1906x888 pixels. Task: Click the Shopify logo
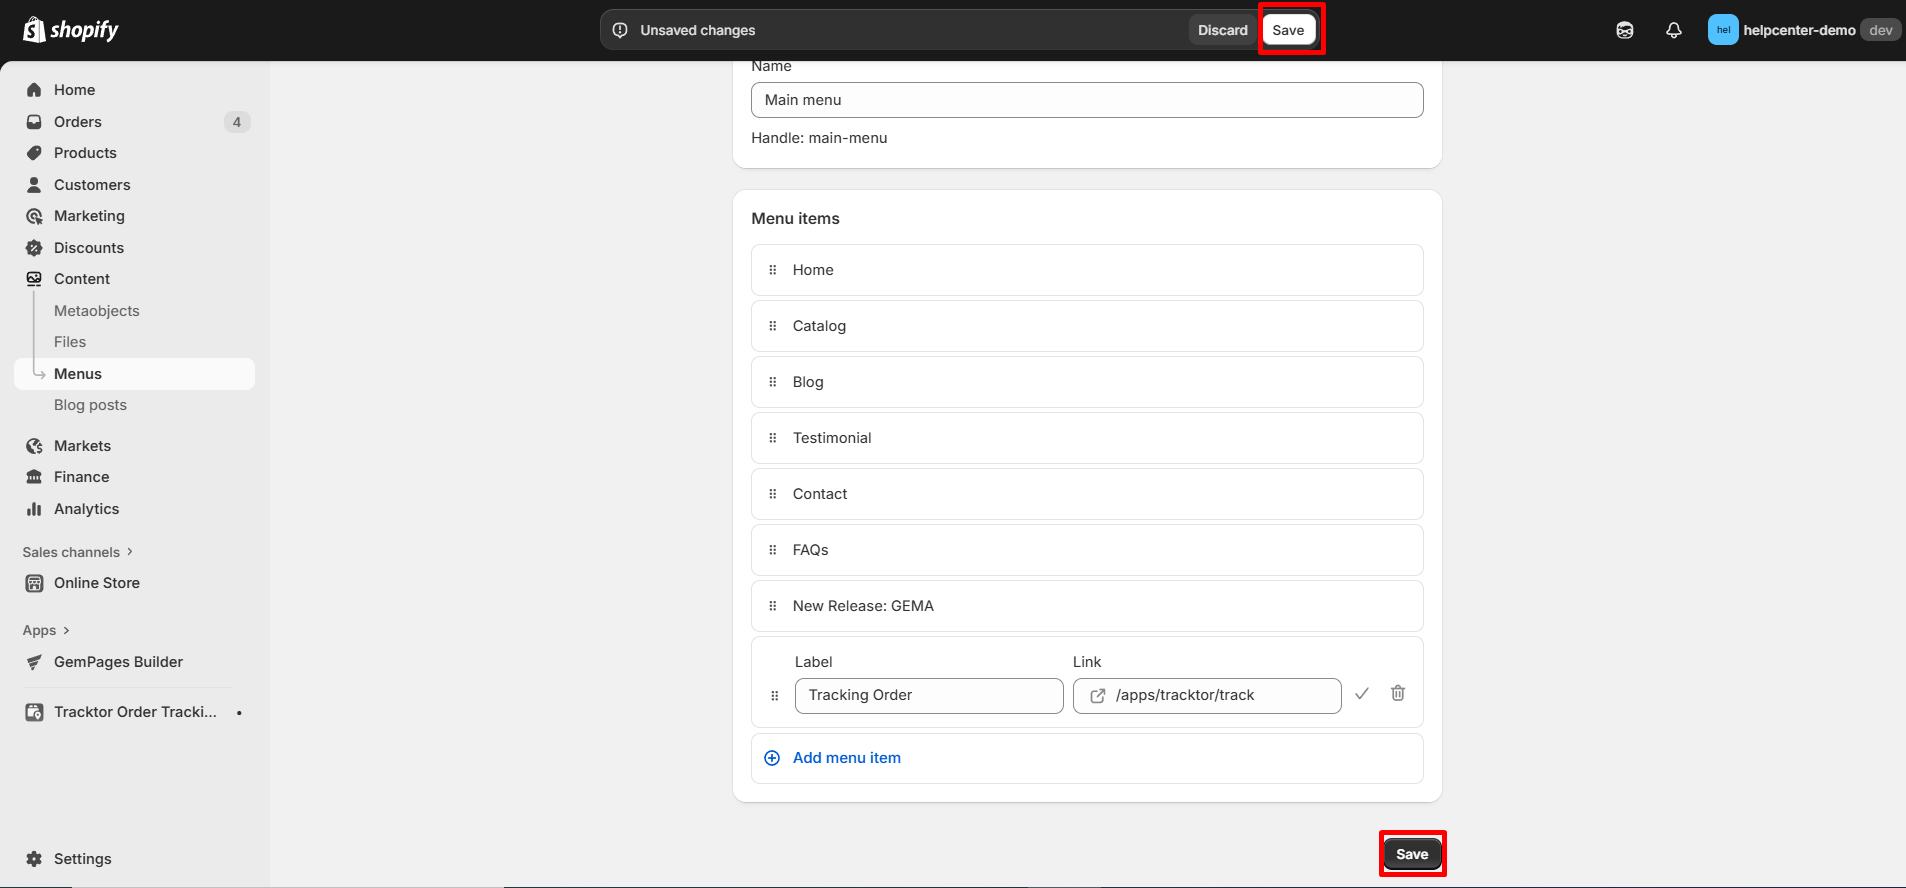coord(71,30)
